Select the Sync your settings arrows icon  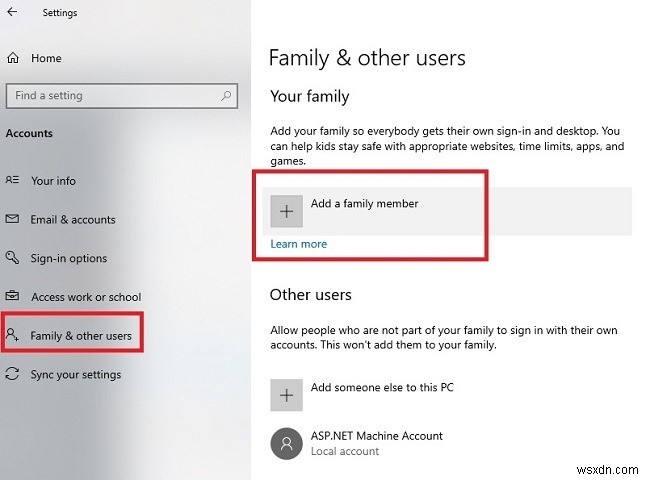pos(12,373)
